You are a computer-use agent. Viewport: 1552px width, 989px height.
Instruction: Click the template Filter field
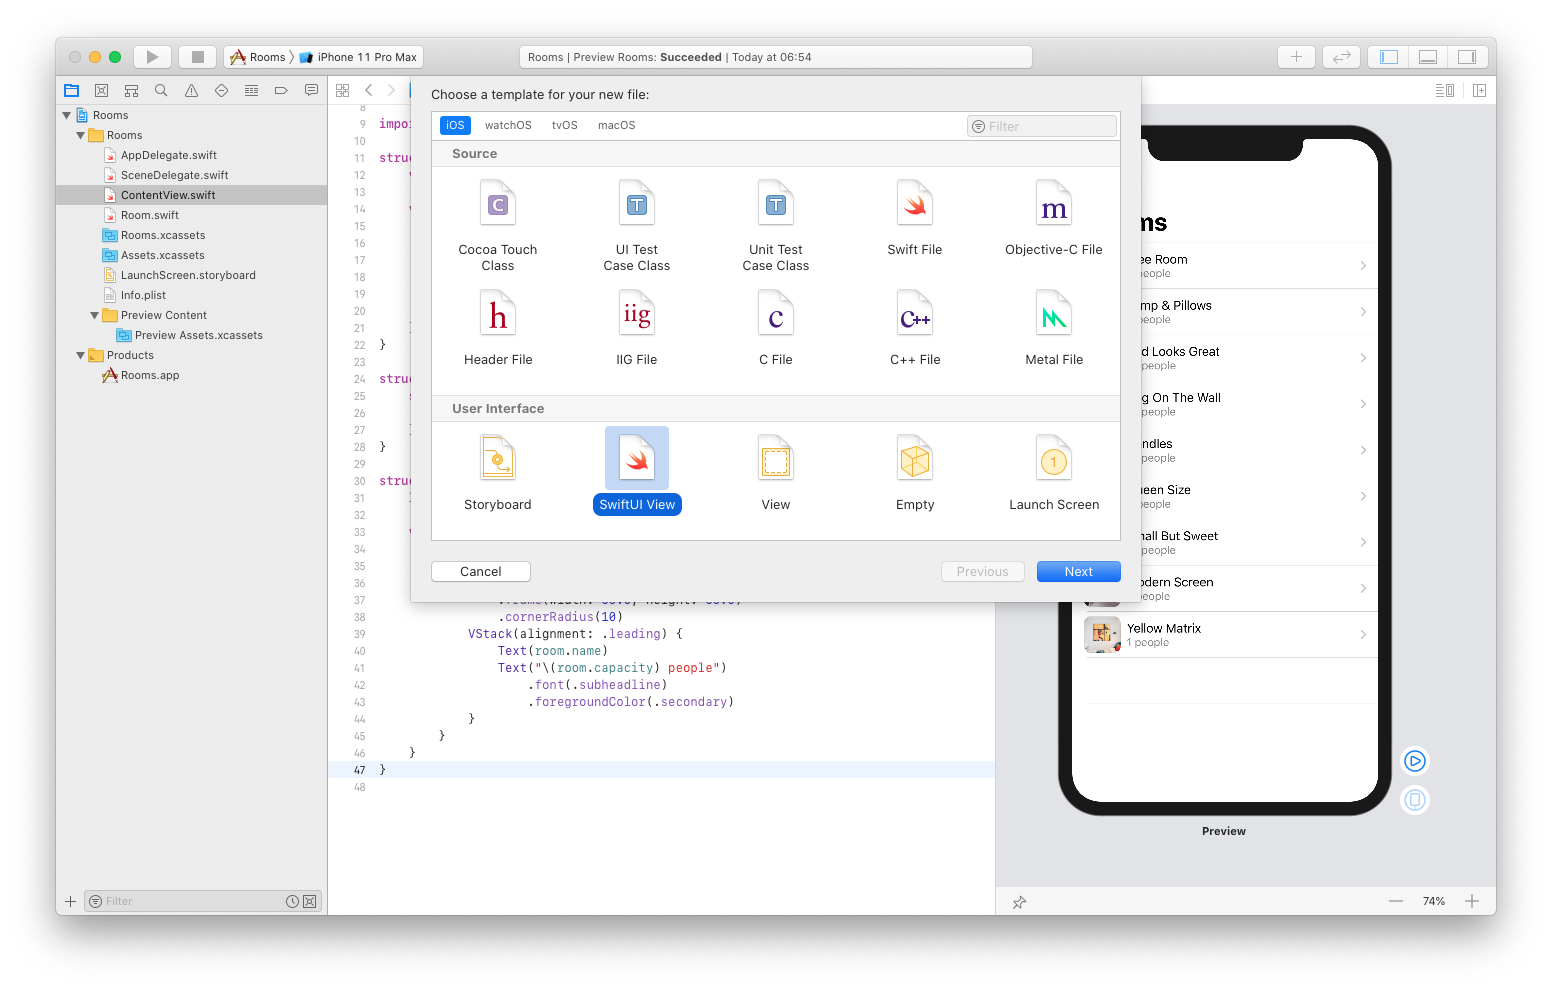1041,125
